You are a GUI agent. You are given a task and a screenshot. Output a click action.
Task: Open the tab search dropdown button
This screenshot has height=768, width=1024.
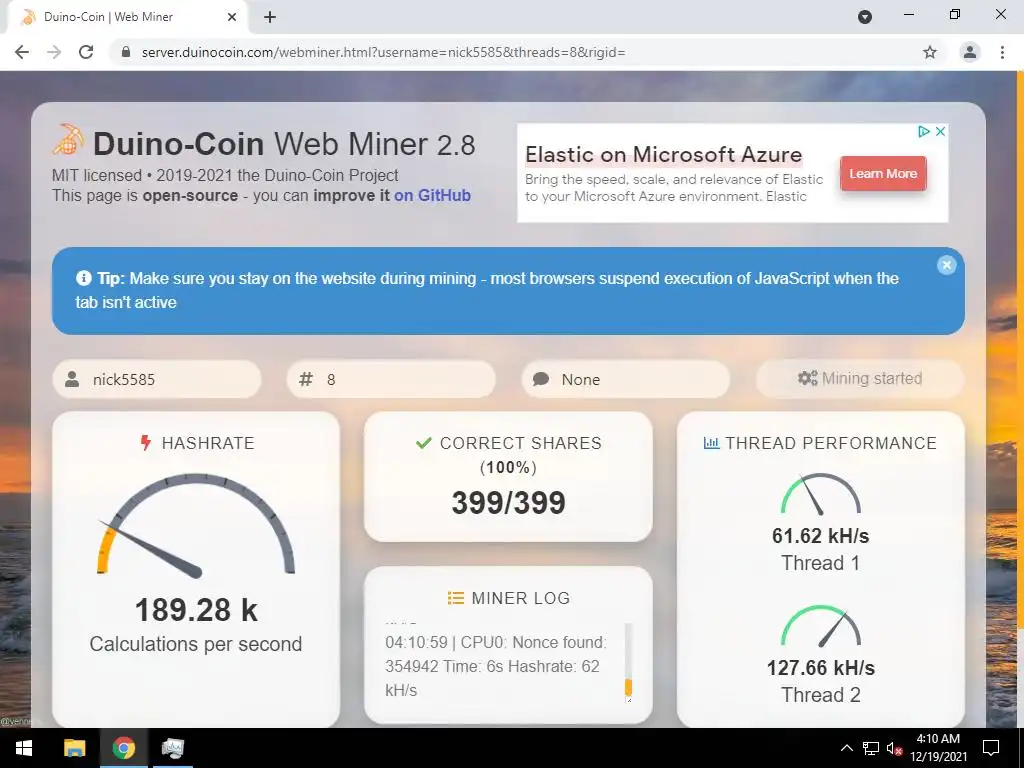pos(865,17)
